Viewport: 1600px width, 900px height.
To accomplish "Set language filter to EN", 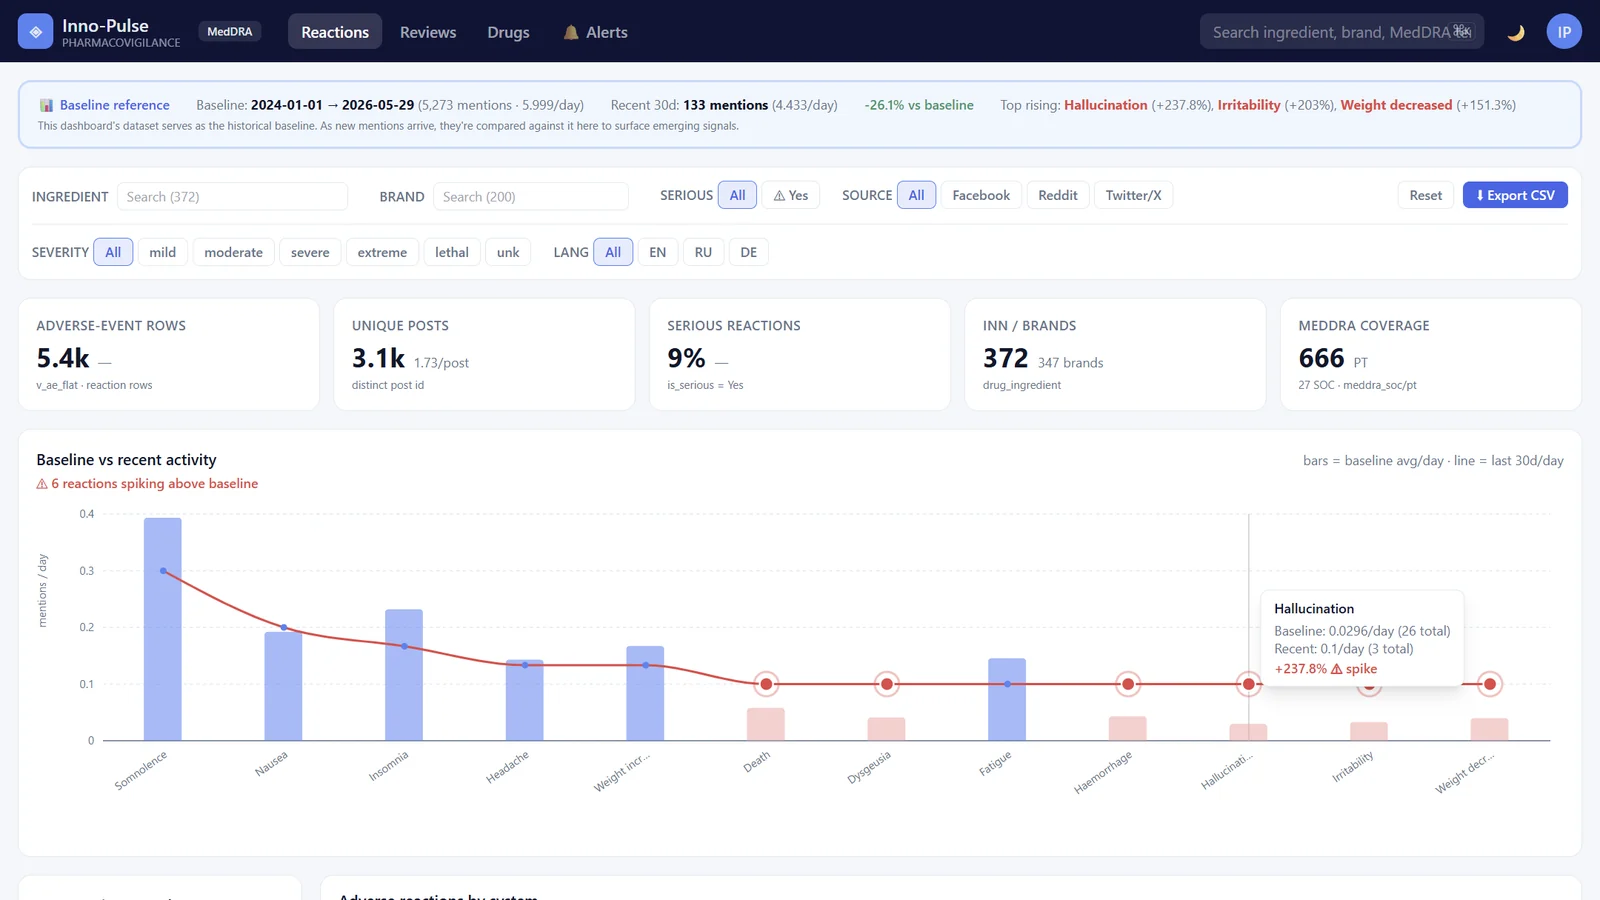I will click(657, 252).
